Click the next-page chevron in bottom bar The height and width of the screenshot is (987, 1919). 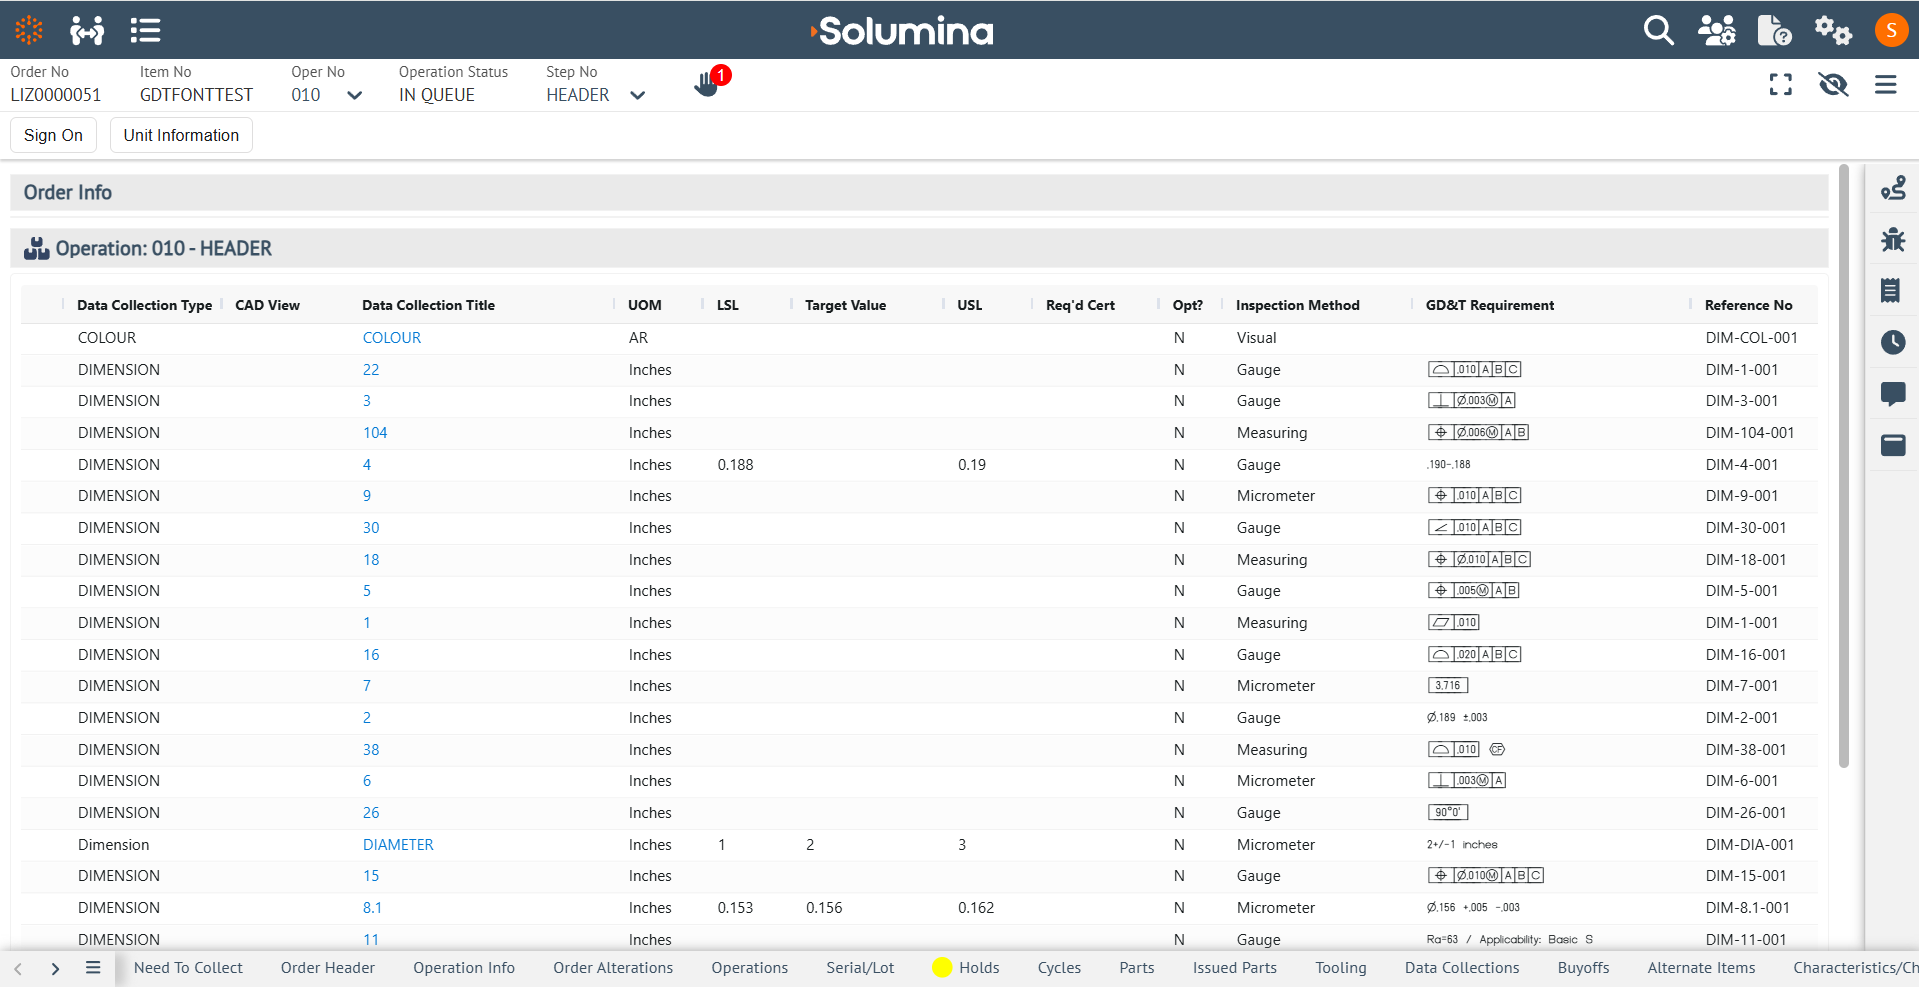[x=55, y=968]
